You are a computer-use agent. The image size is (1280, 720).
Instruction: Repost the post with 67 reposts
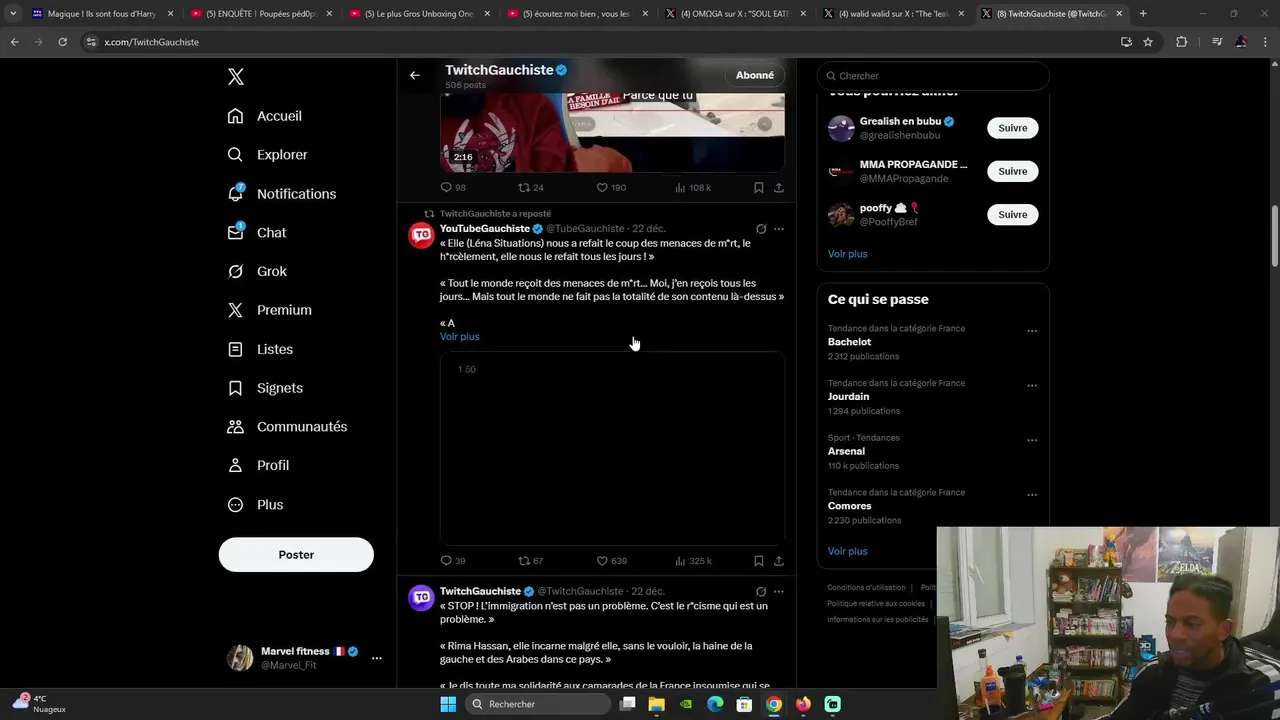tap(523, 561)
